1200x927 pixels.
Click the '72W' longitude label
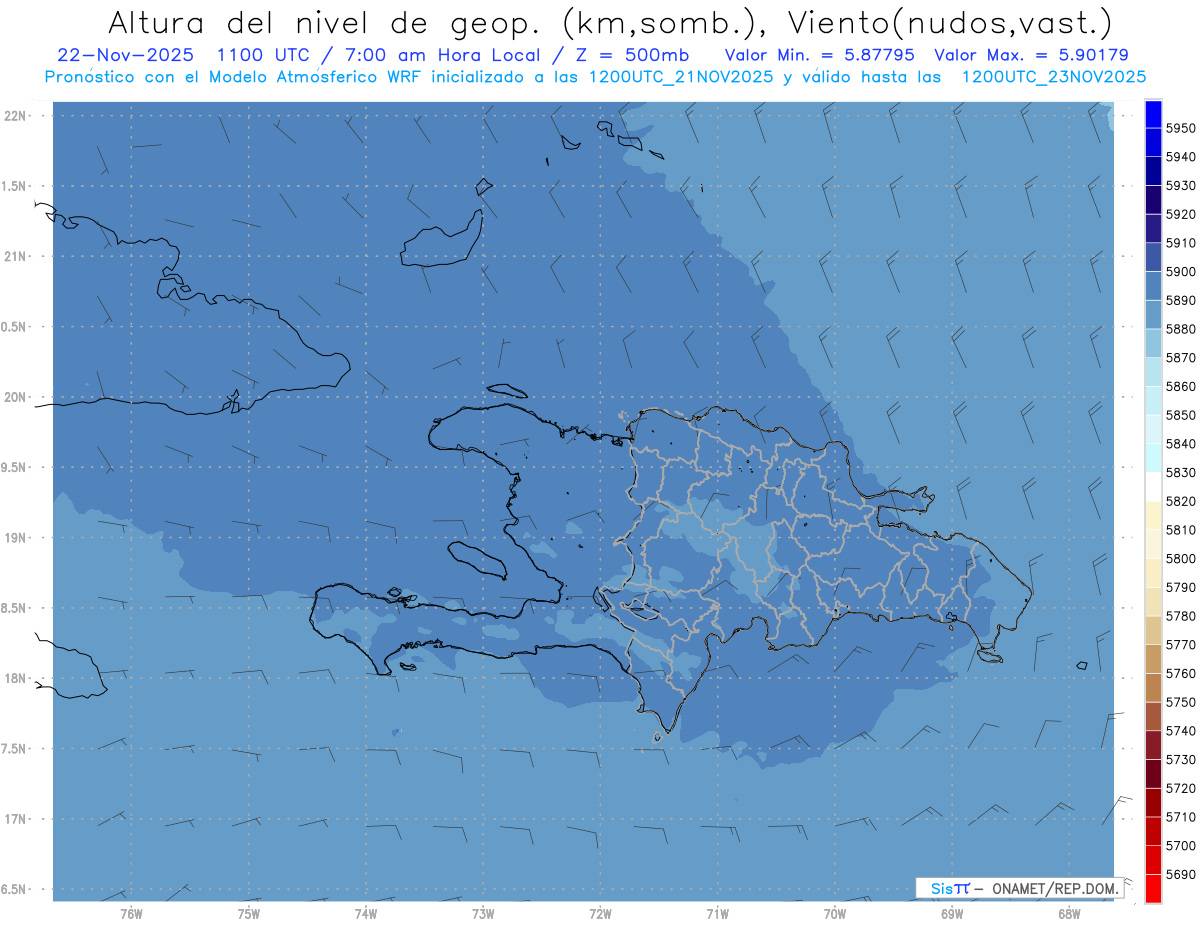click(x=600, y=912)
